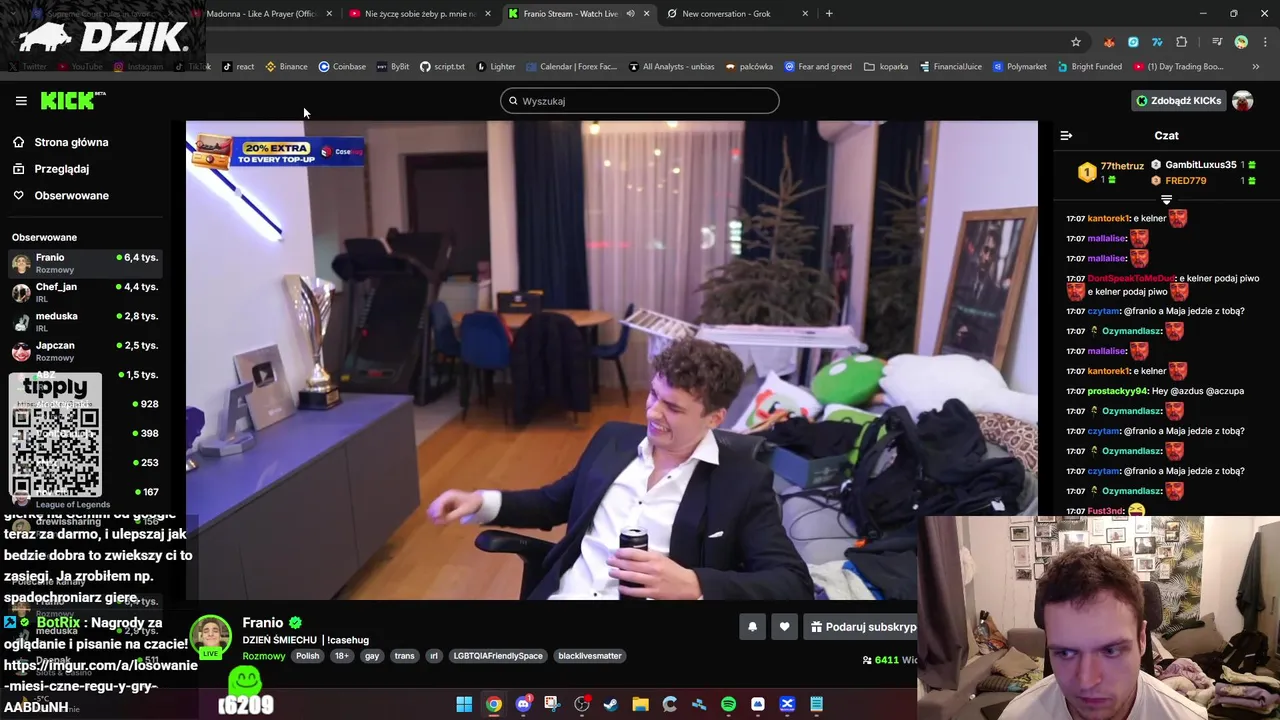Click Zdobądź KICKs button
Viewport: 1280px width, 720px height.
tap(1178, 101)
